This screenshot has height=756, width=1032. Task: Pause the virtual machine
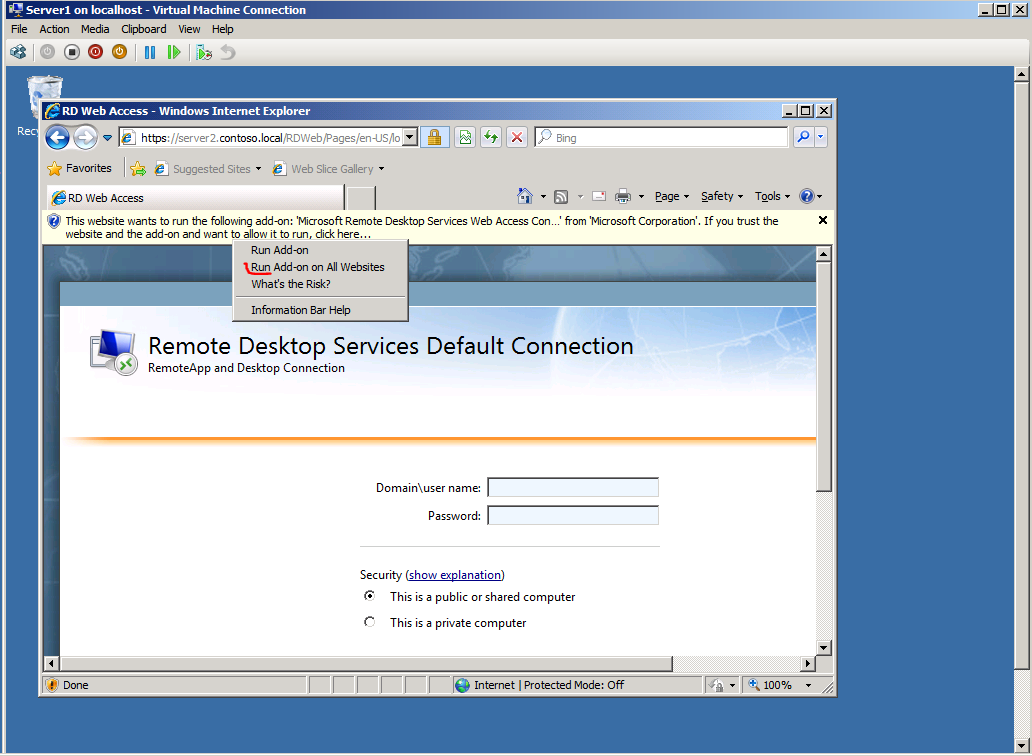[150, 52]
